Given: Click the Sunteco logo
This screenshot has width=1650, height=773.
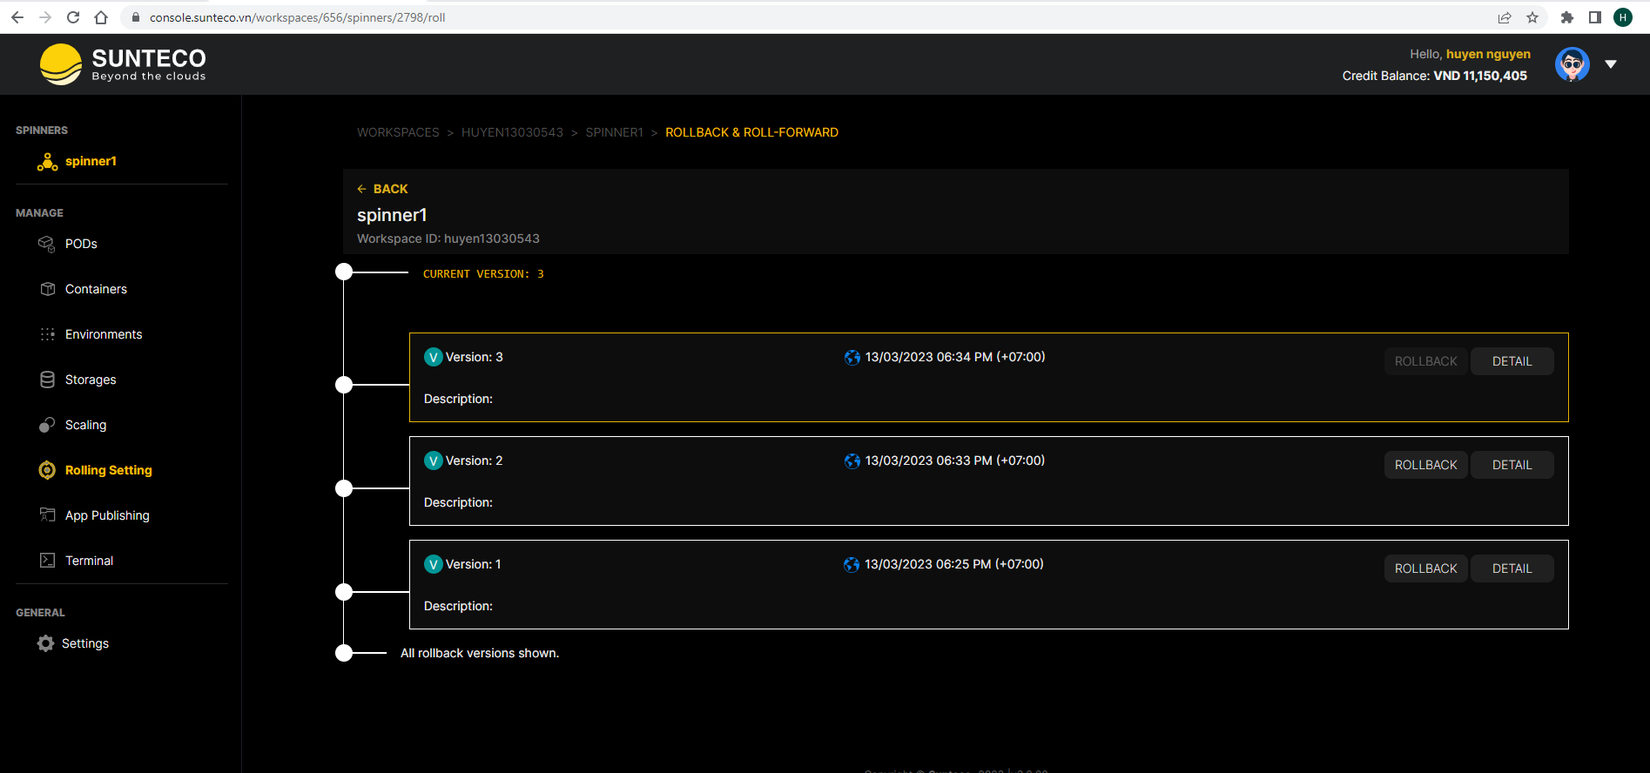Looking at the screenshot, I should (x=122, y=64).
